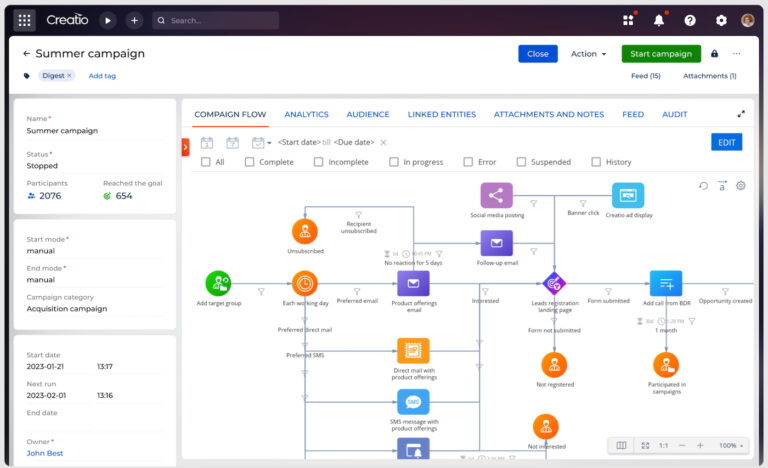768x468 pixels.
Task: Switch to the Attachments and Notes tab
Action: tap(549, 114)
